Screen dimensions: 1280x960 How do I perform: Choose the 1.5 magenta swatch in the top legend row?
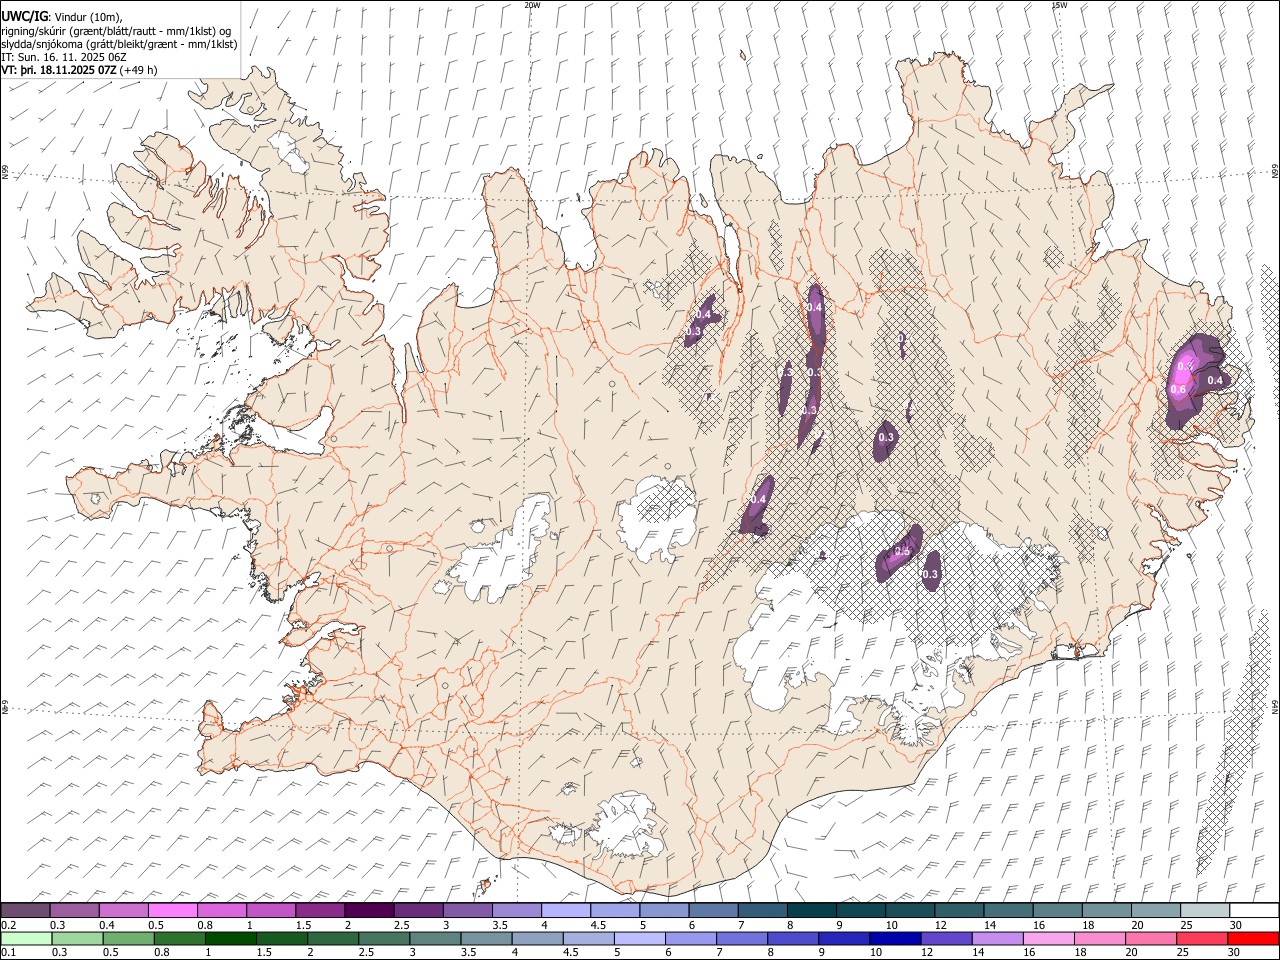[320, 911]
